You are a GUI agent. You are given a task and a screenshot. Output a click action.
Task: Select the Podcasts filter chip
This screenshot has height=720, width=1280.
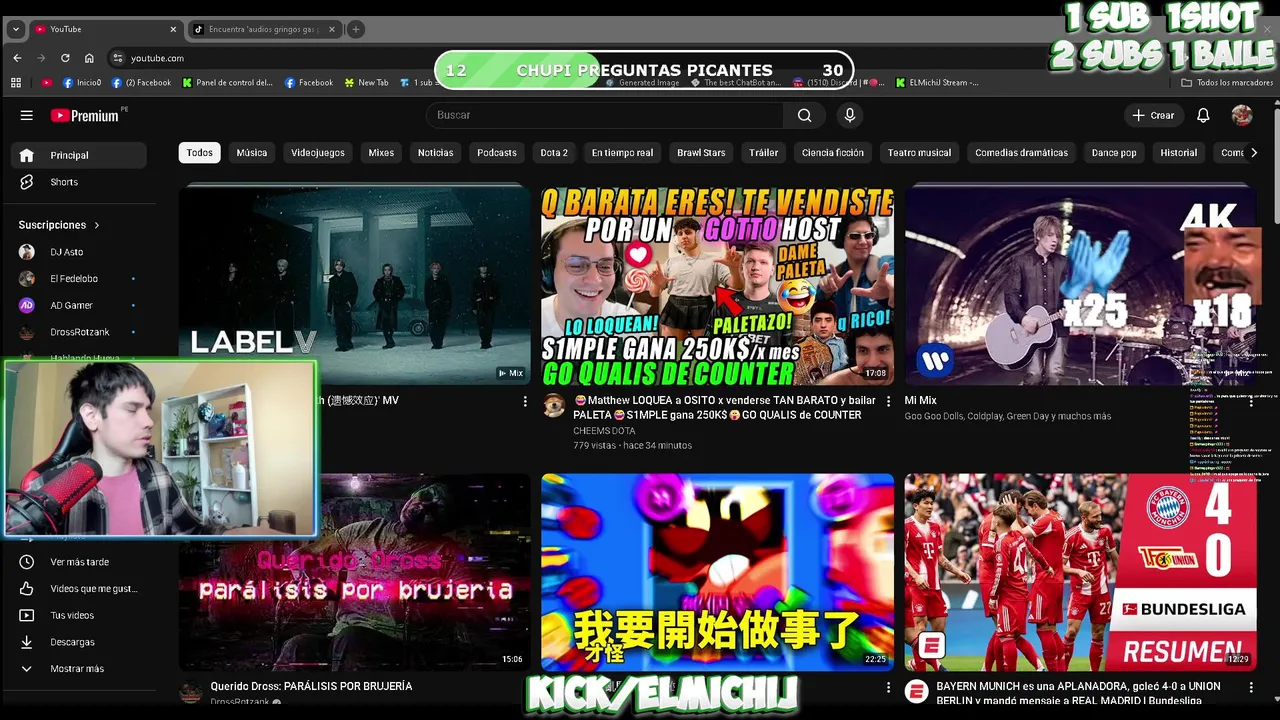click(497, 153)
